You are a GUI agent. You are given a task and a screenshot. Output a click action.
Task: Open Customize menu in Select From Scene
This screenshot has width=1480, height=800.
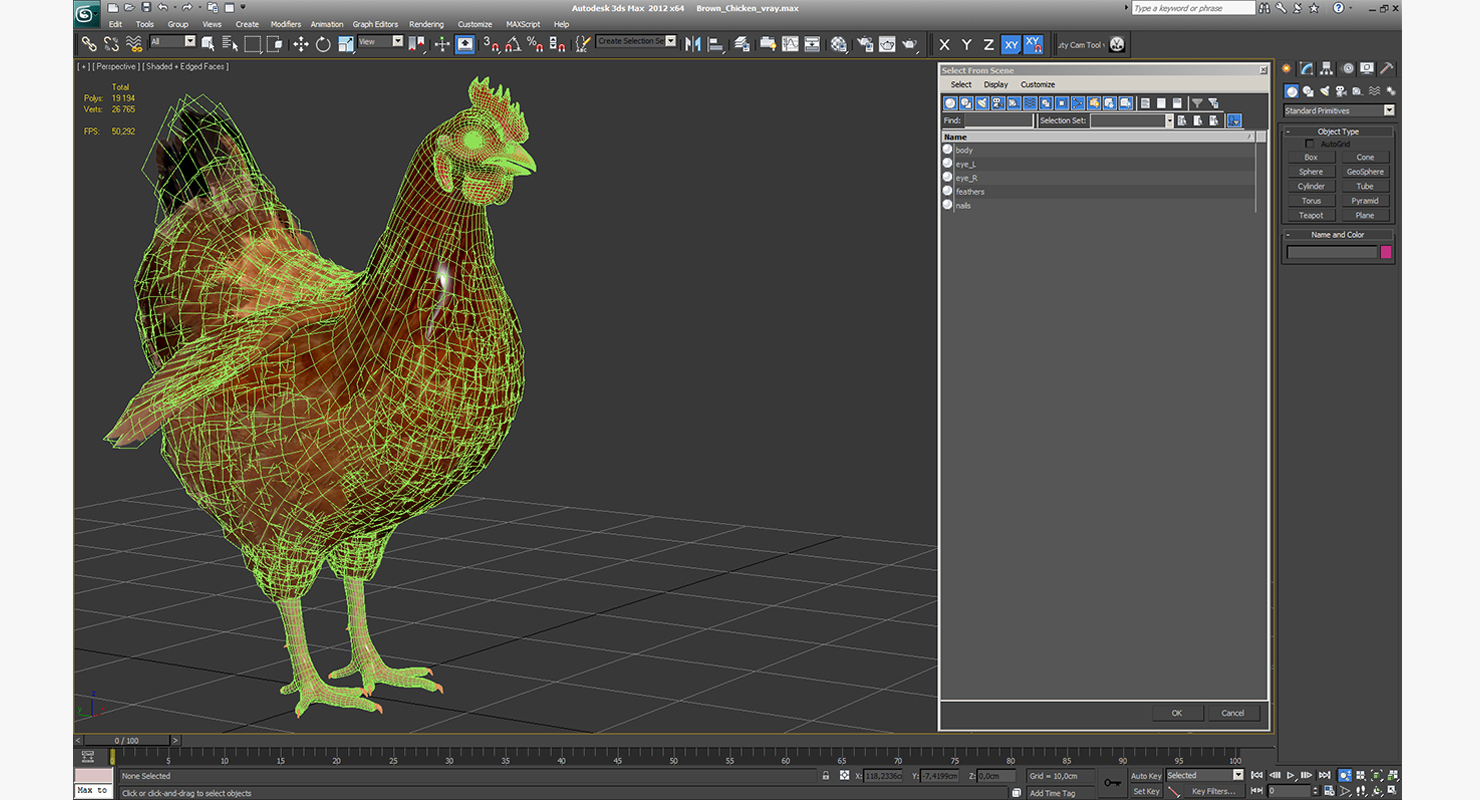(x=1038, y=85)
